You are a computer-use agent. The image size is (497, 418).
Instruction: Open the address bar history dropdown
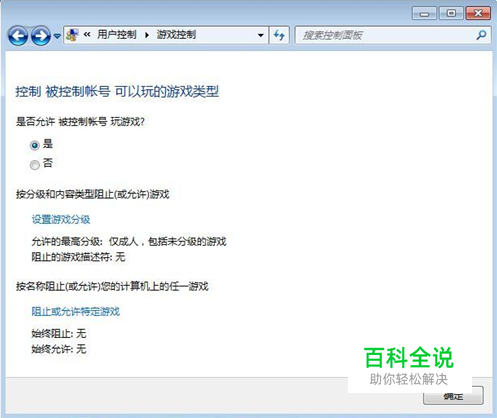(261, 35)
